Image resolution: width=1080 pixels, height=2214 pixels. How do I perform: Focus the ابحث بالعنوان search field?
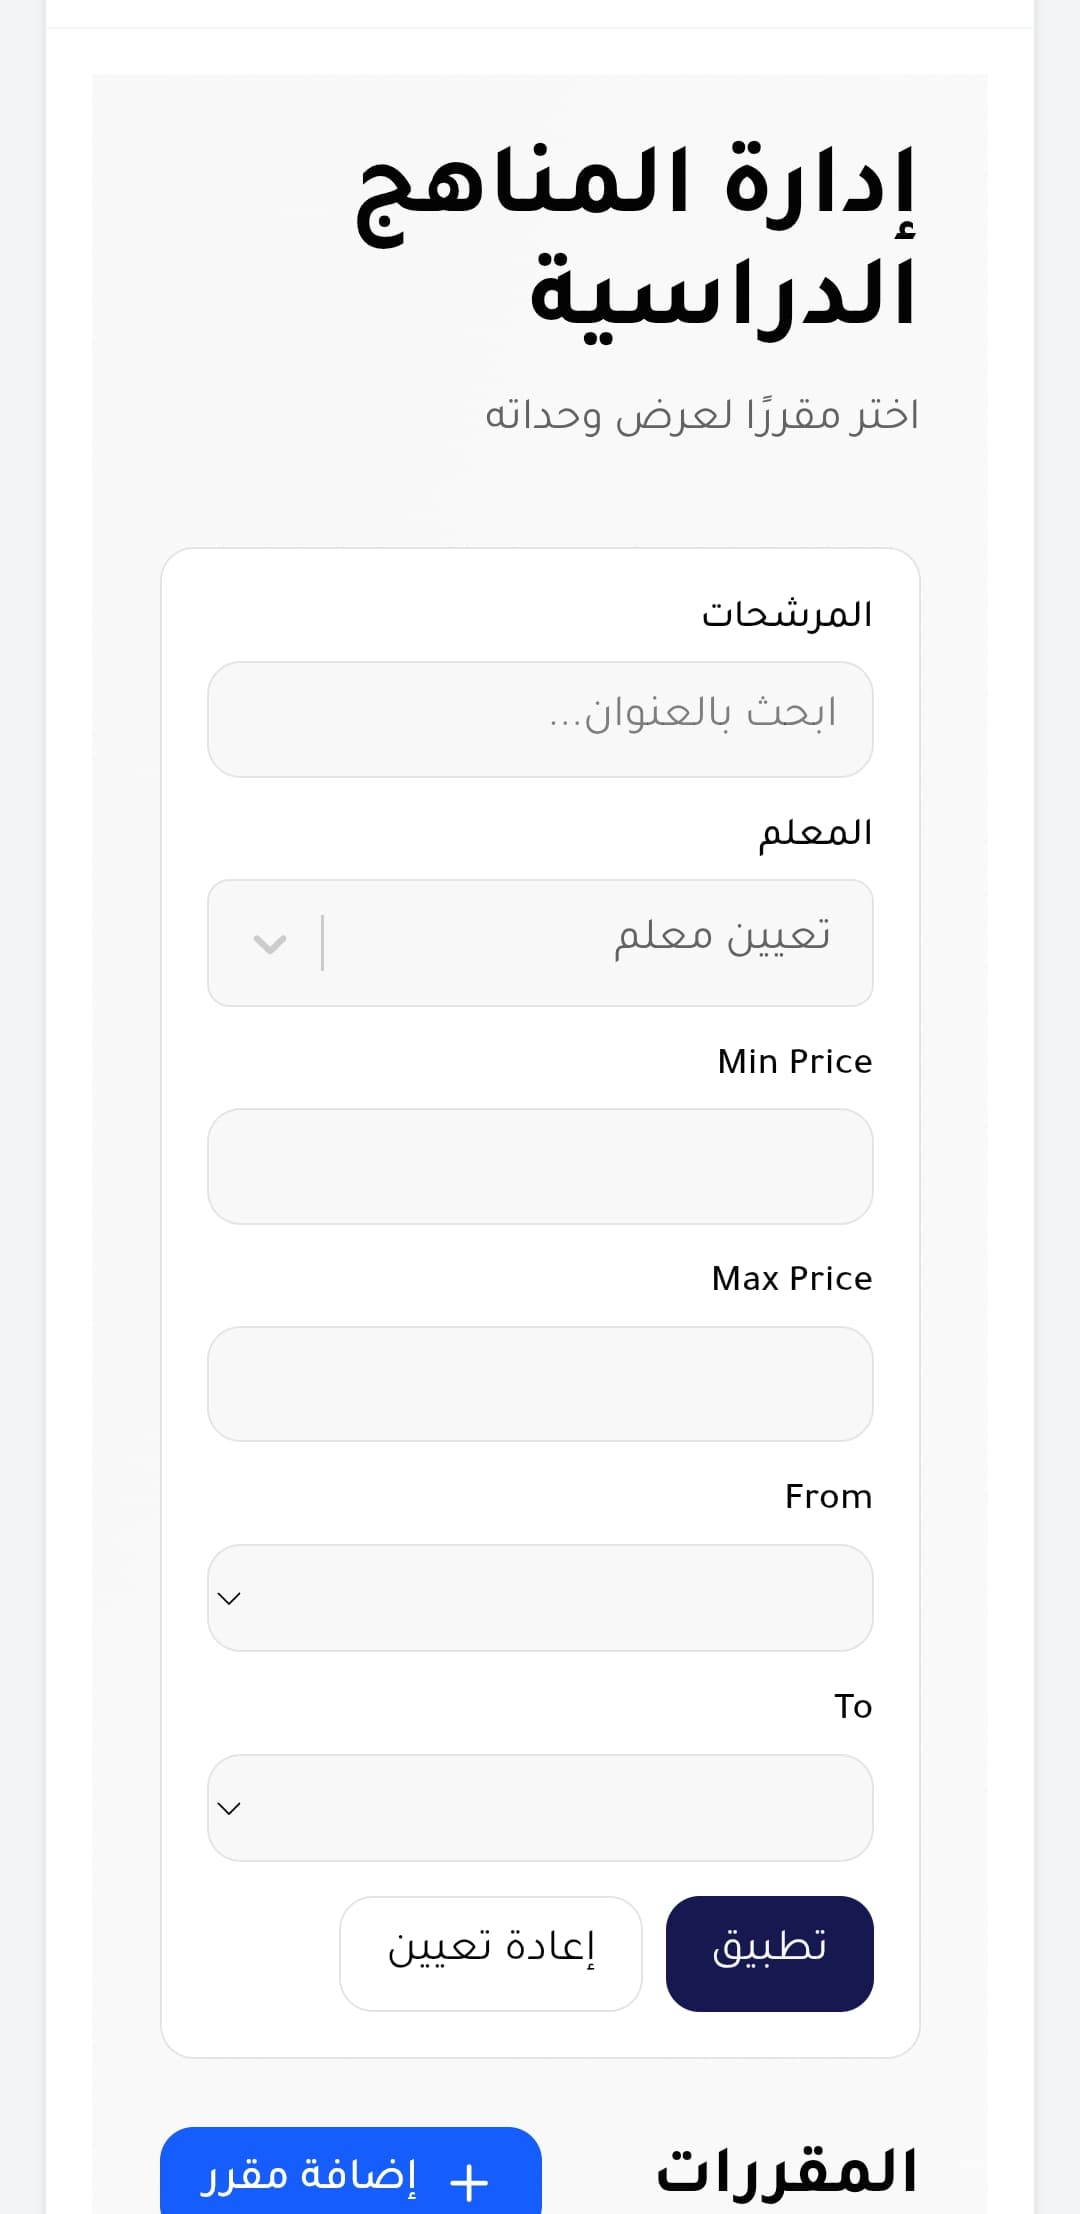click(540, 719)
